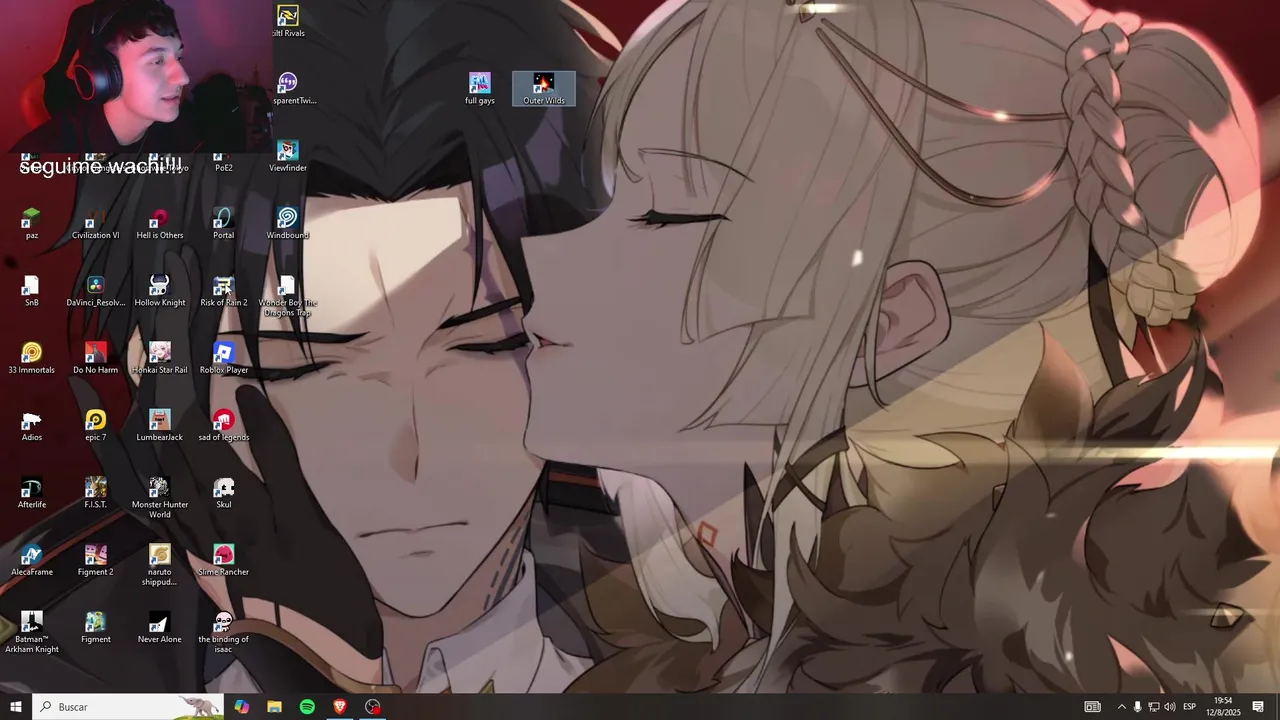Open the Viewfinder game shortcut
The image size is (1280, 720).
tap(288, 157)
